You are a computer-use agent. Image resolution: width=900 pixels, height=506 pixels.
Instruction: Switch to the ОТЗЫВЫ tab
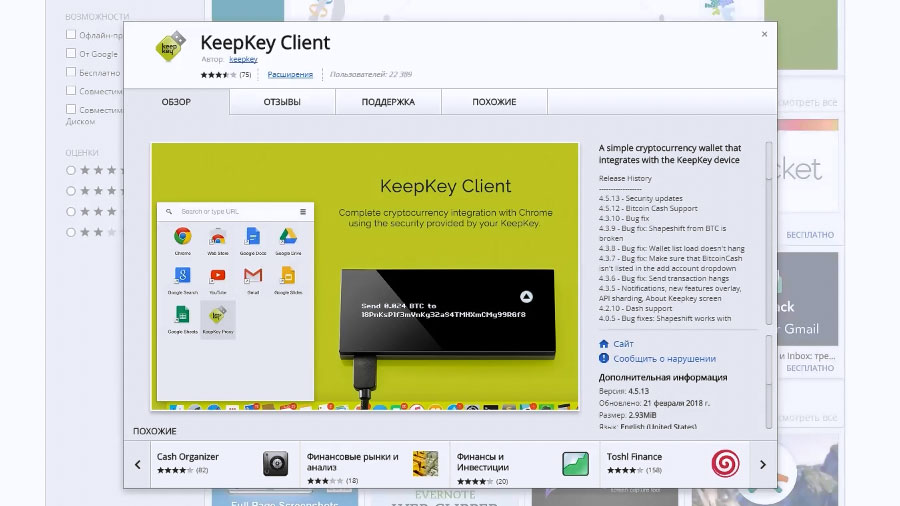pyautogui.click(x=282, y=102)
